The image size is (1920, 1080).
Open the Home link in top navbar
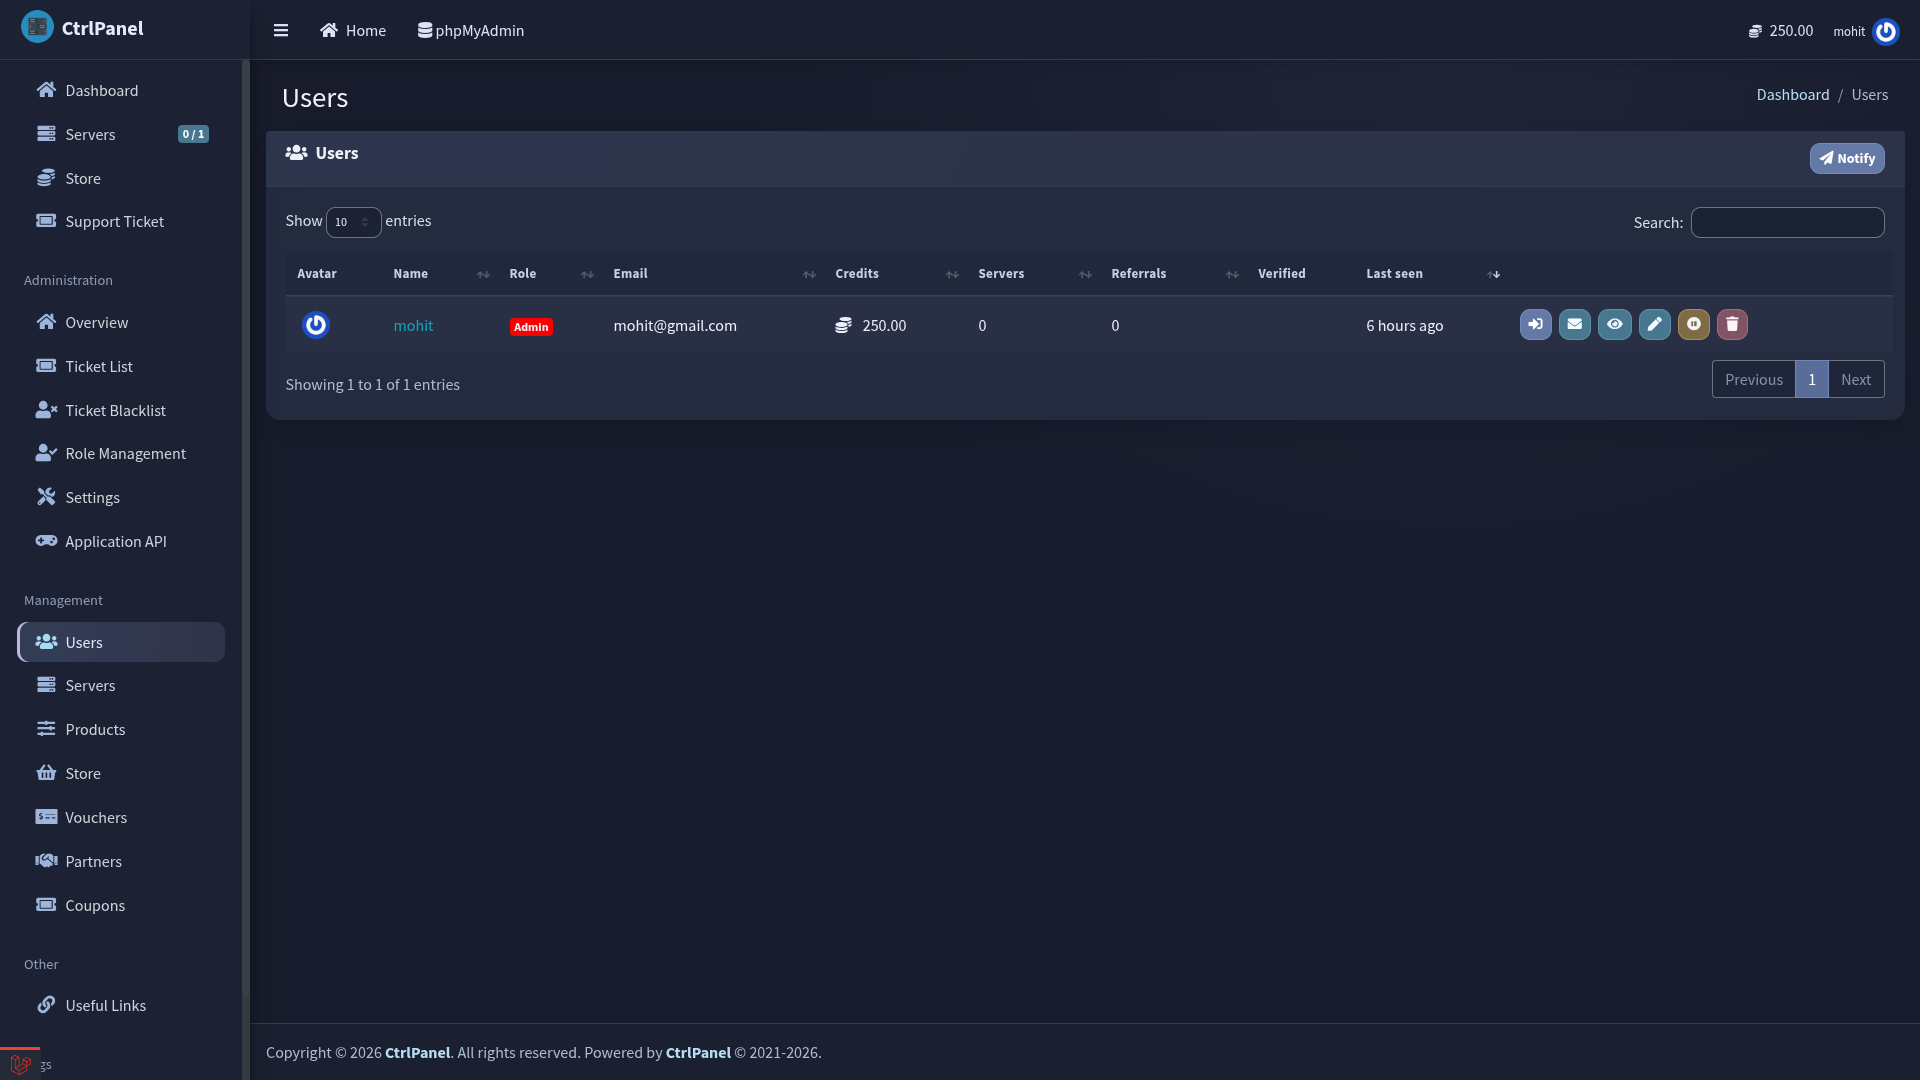tap(353, 30)
